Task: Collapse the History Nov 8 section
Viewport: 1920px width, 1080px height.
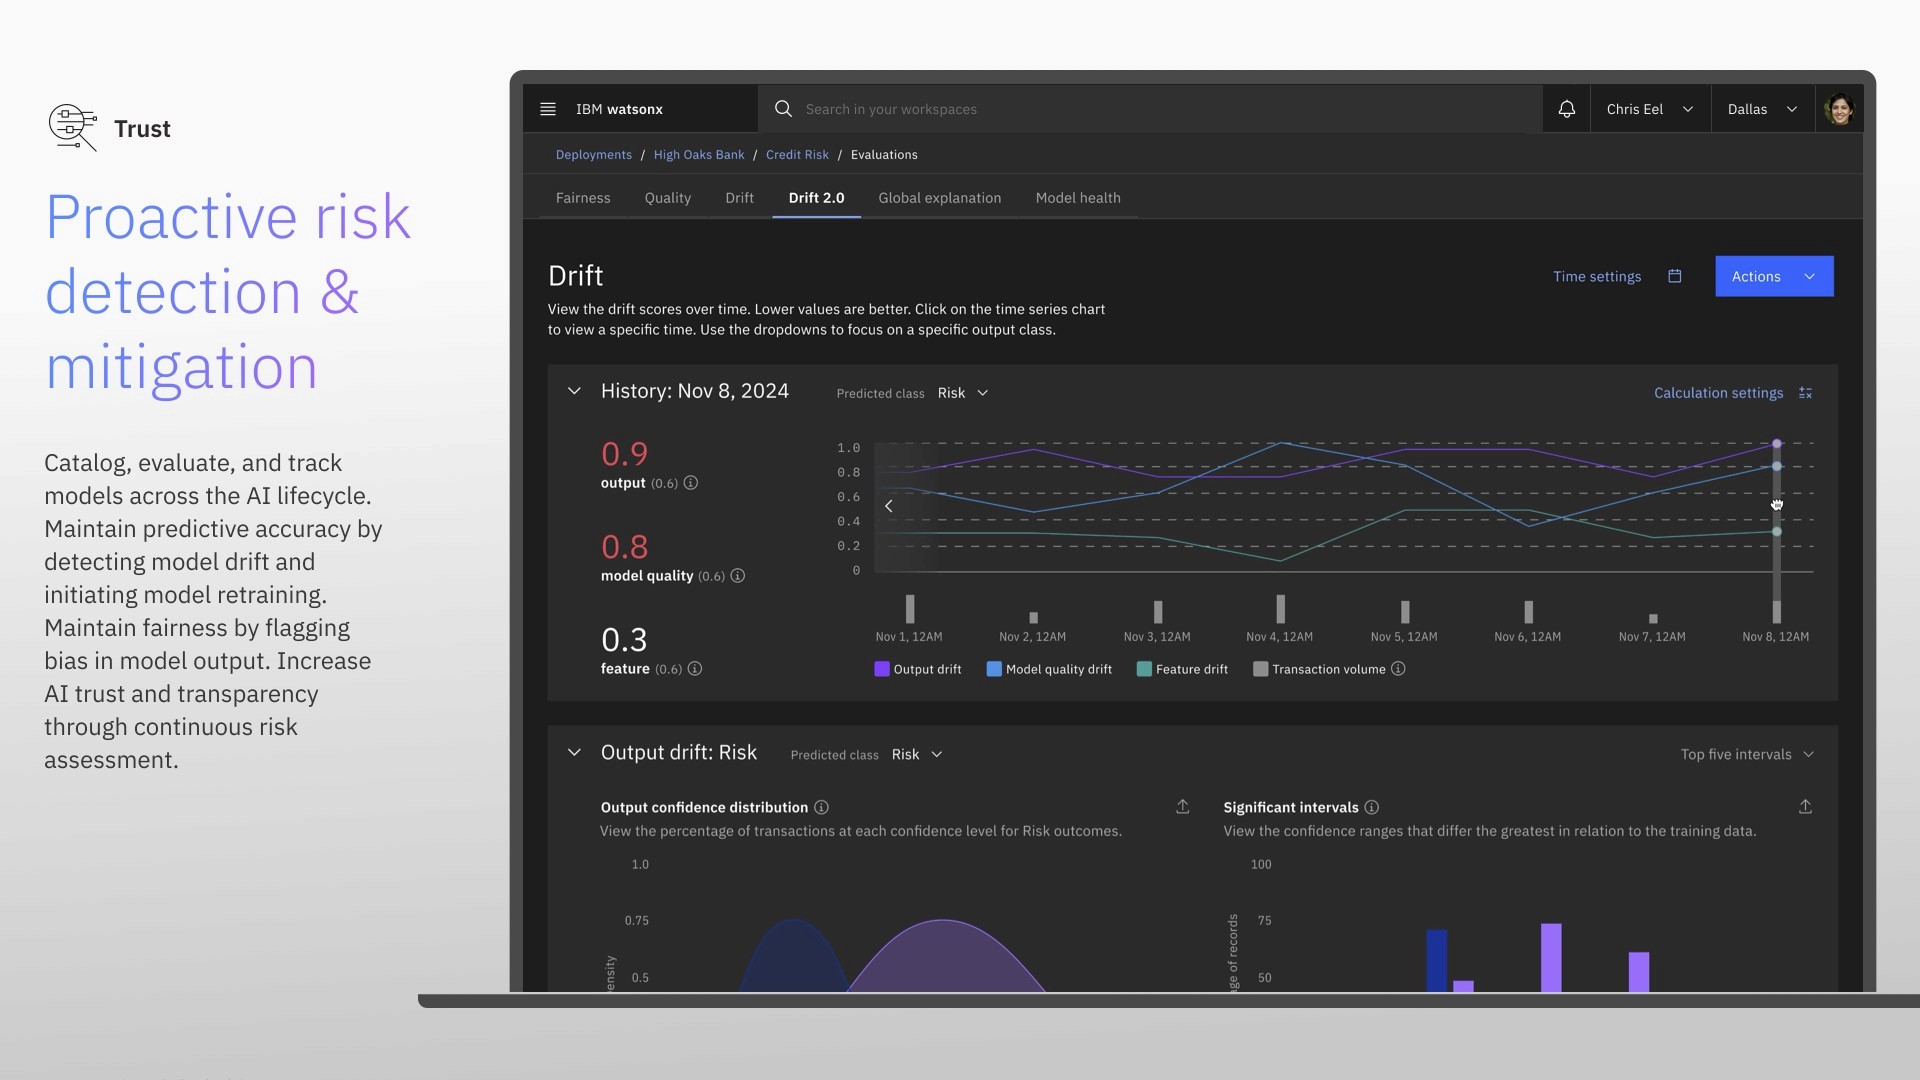Action: click(574, 391)
